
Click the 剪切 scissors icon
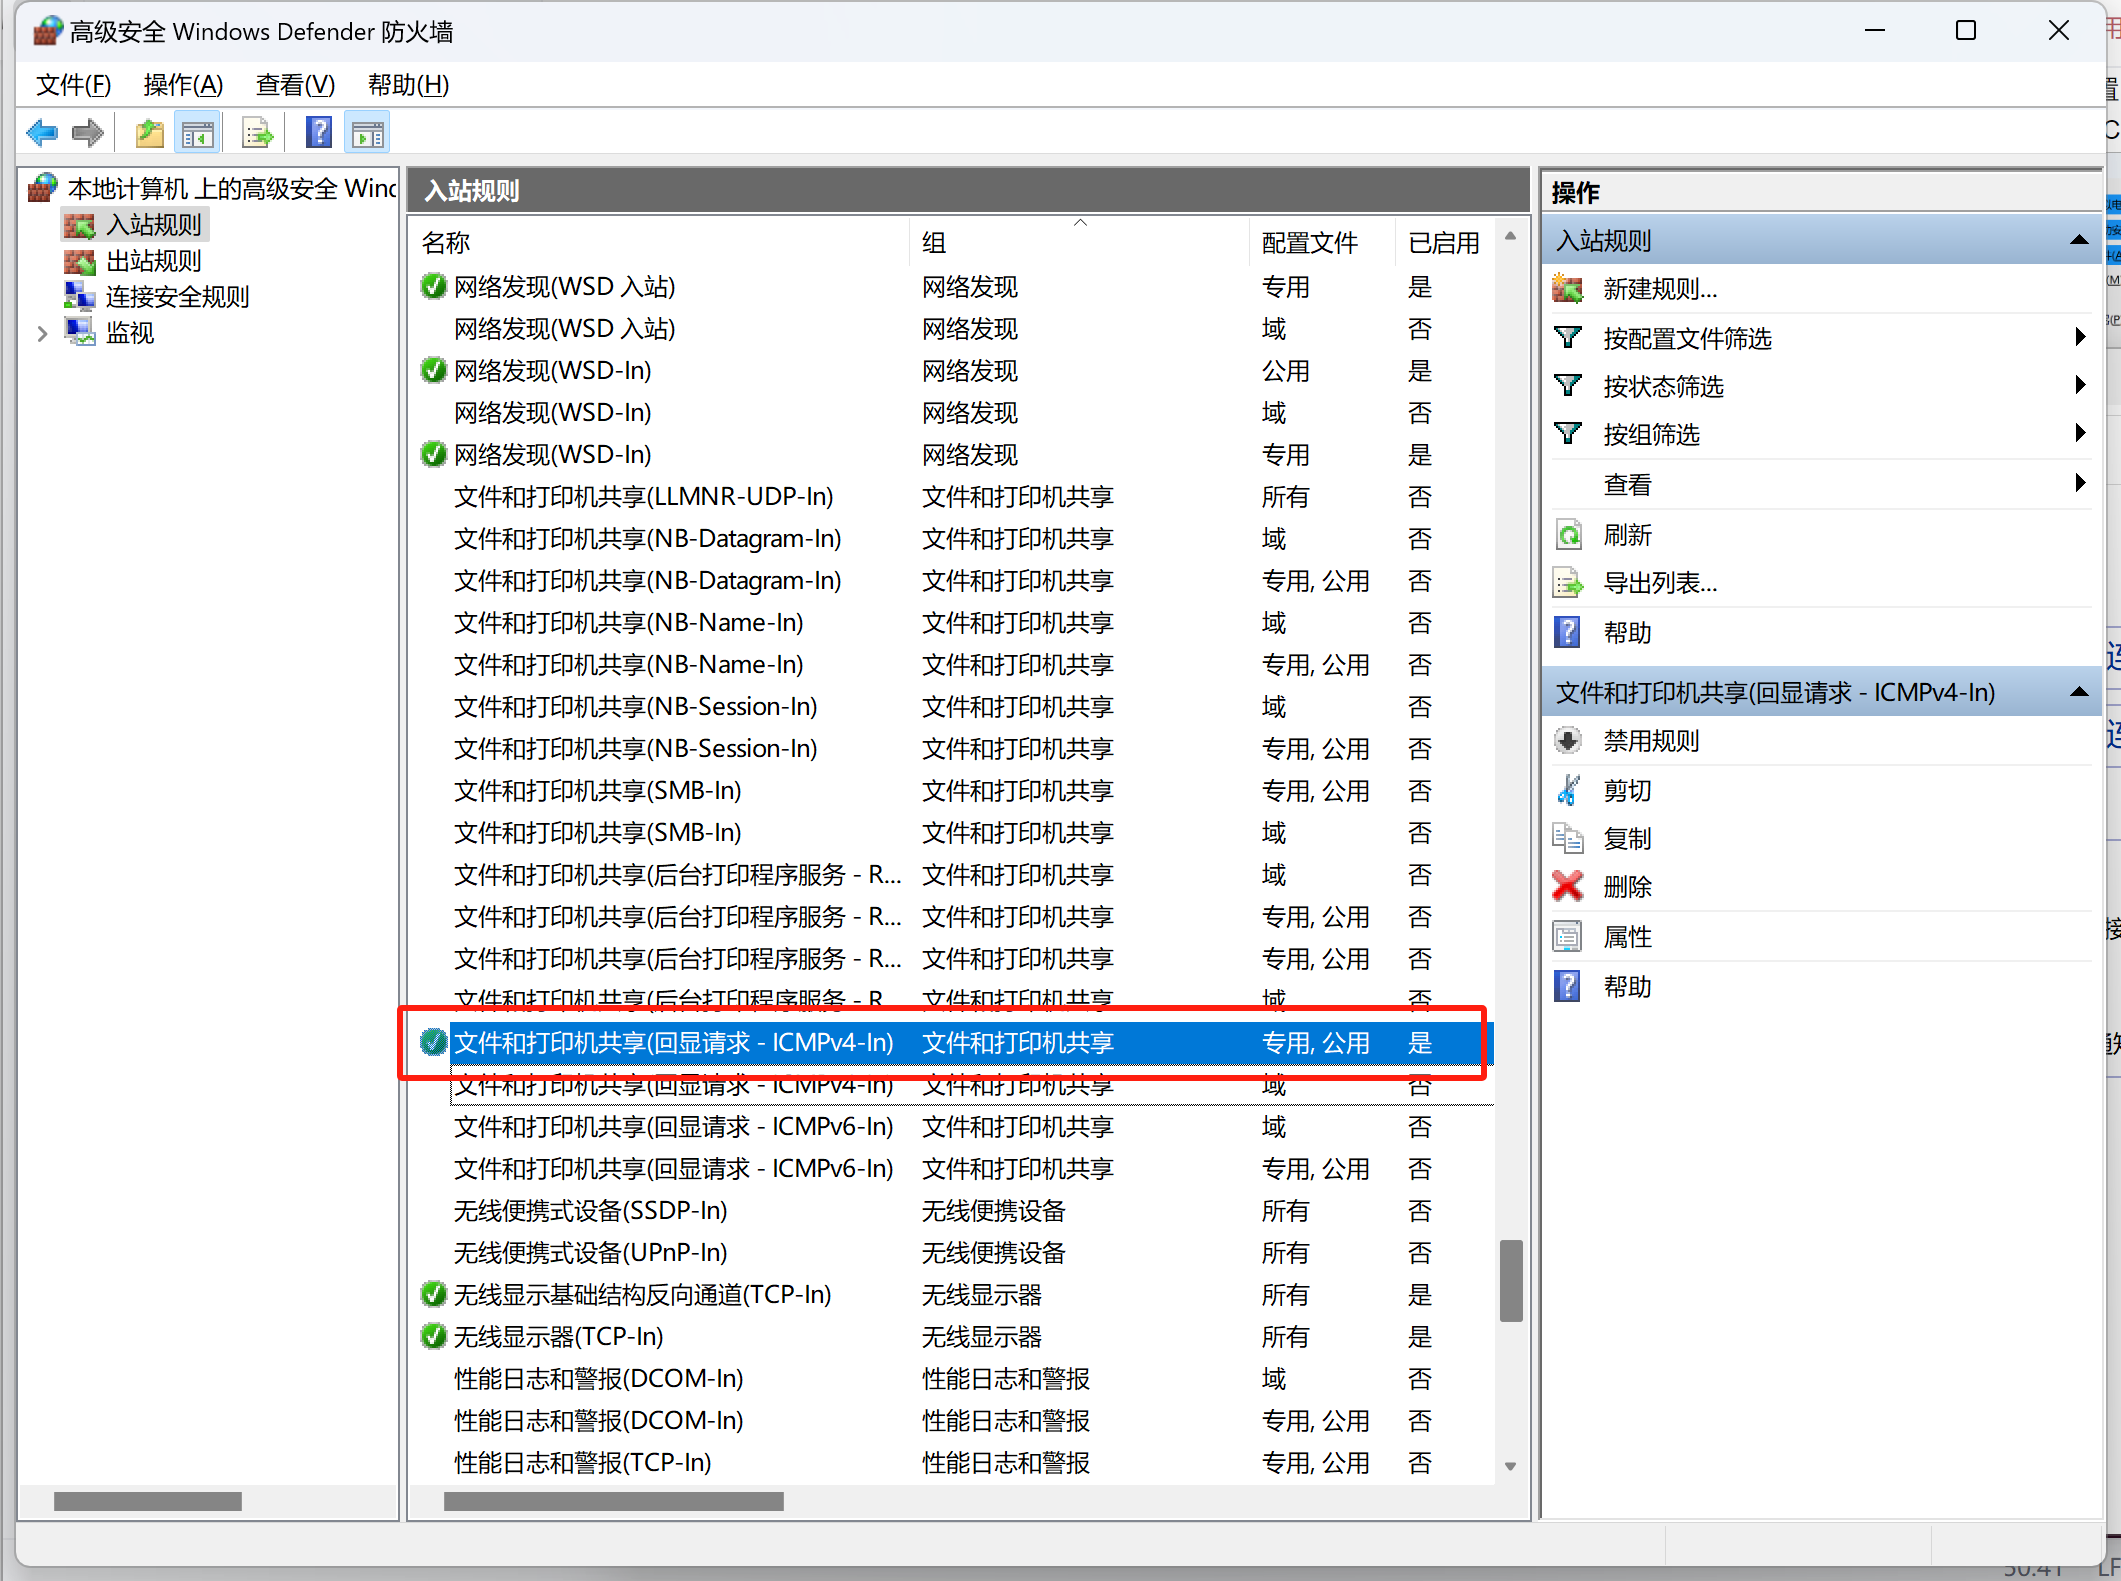click(1568, 790)
